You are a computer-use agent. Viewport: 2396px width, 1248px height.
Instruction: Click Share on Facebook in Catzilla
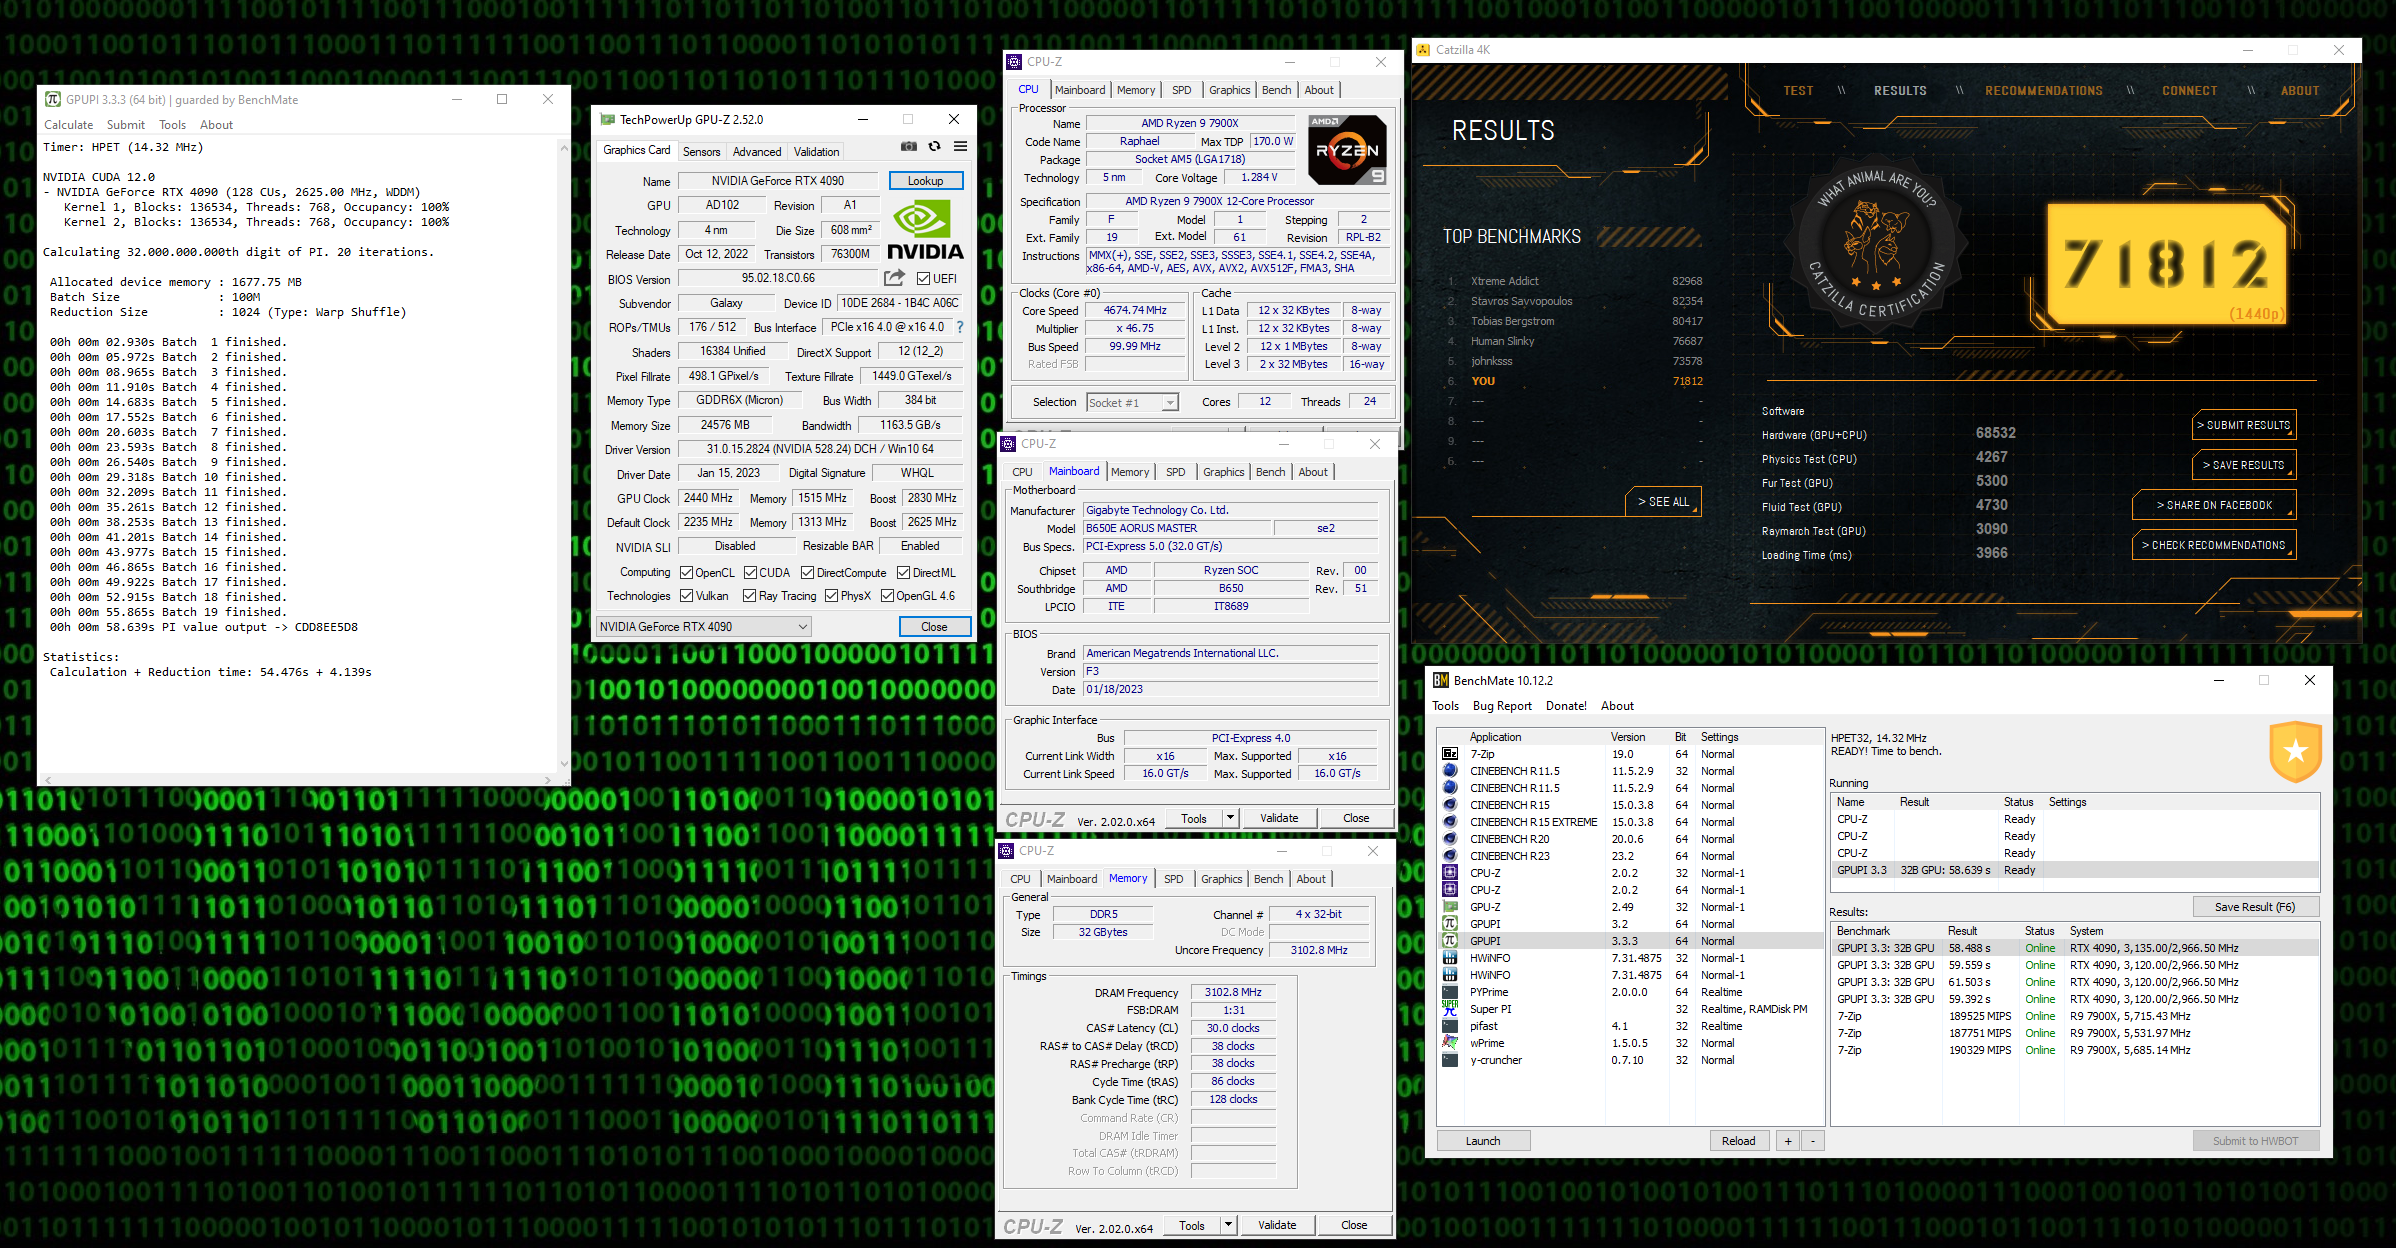click(x=2214, y=505)
